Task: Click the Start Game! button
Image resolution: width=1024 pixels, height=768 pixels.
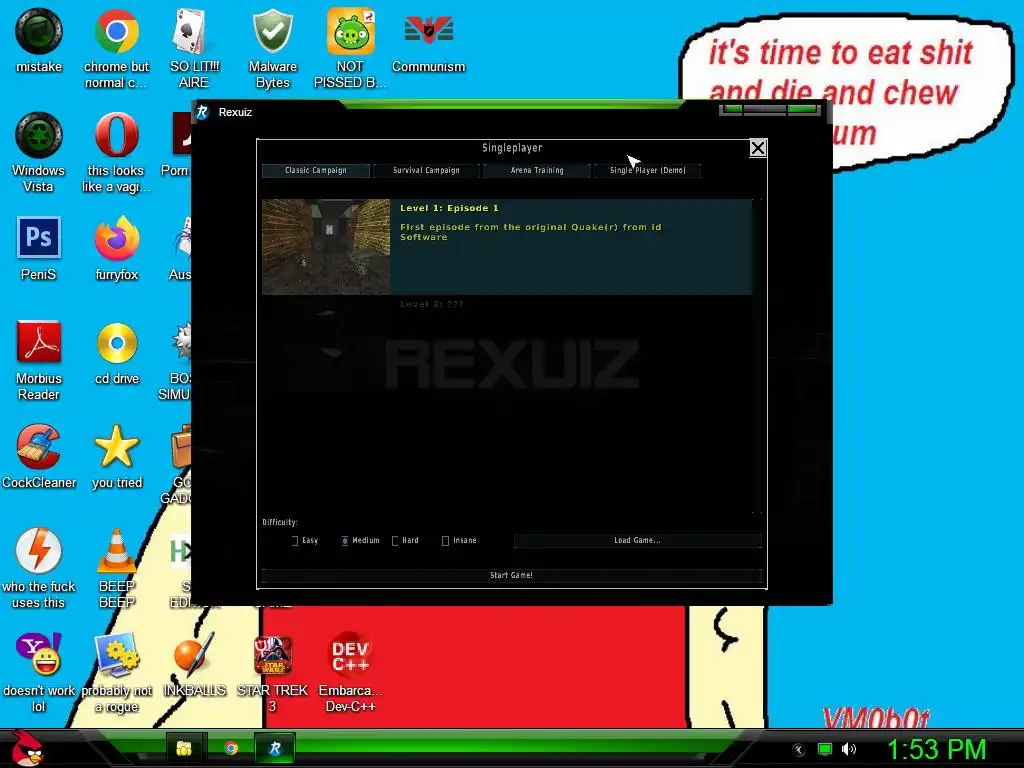Action: (511, 575)
